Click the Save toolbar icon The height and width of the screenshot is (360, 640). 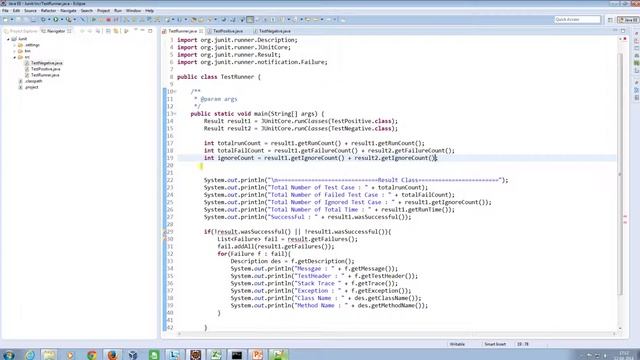pos(18,20)
